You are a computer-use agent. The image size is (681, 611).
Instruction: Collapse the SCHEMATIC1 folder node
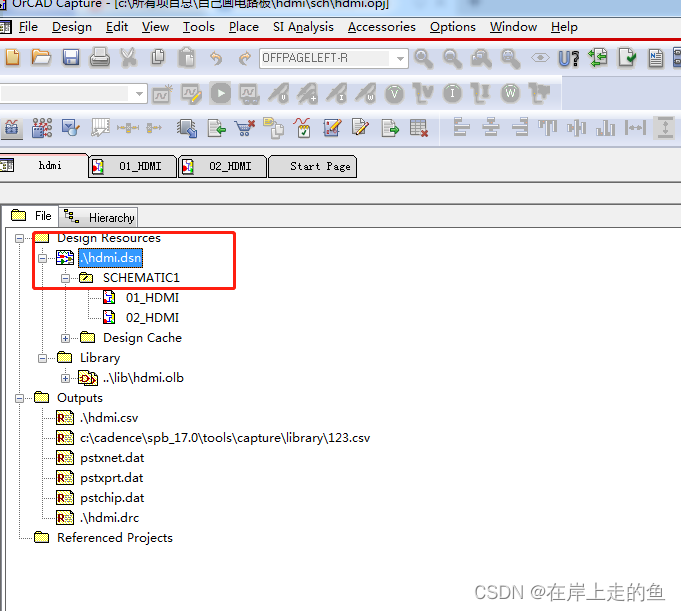pyautogui.click(x=66, y=278)
